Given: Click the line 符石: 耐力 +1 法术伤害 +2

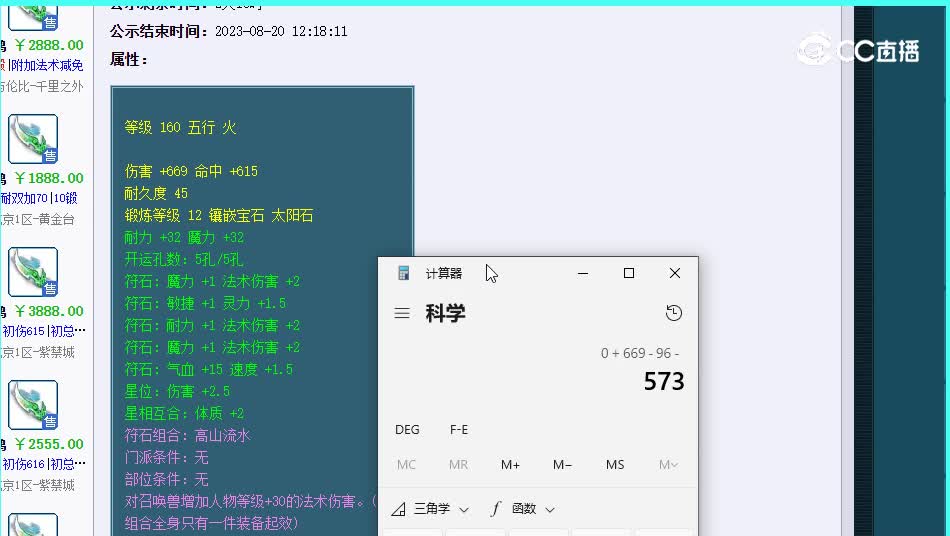Looking at the screenshot, I should 212,325.
